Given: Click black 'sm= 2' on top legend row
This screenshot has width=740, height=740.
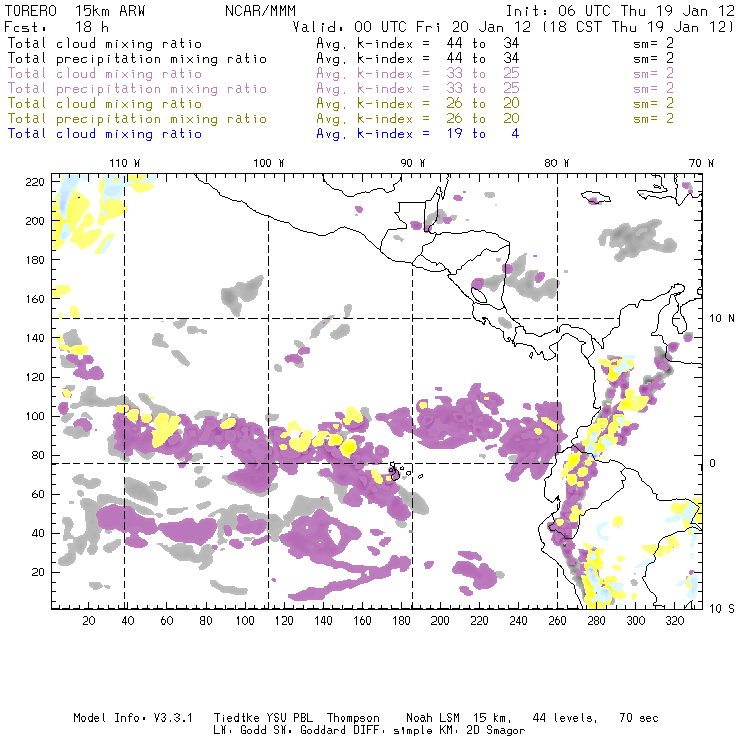Looking at the screenshot, I should [x=654, y=43].
